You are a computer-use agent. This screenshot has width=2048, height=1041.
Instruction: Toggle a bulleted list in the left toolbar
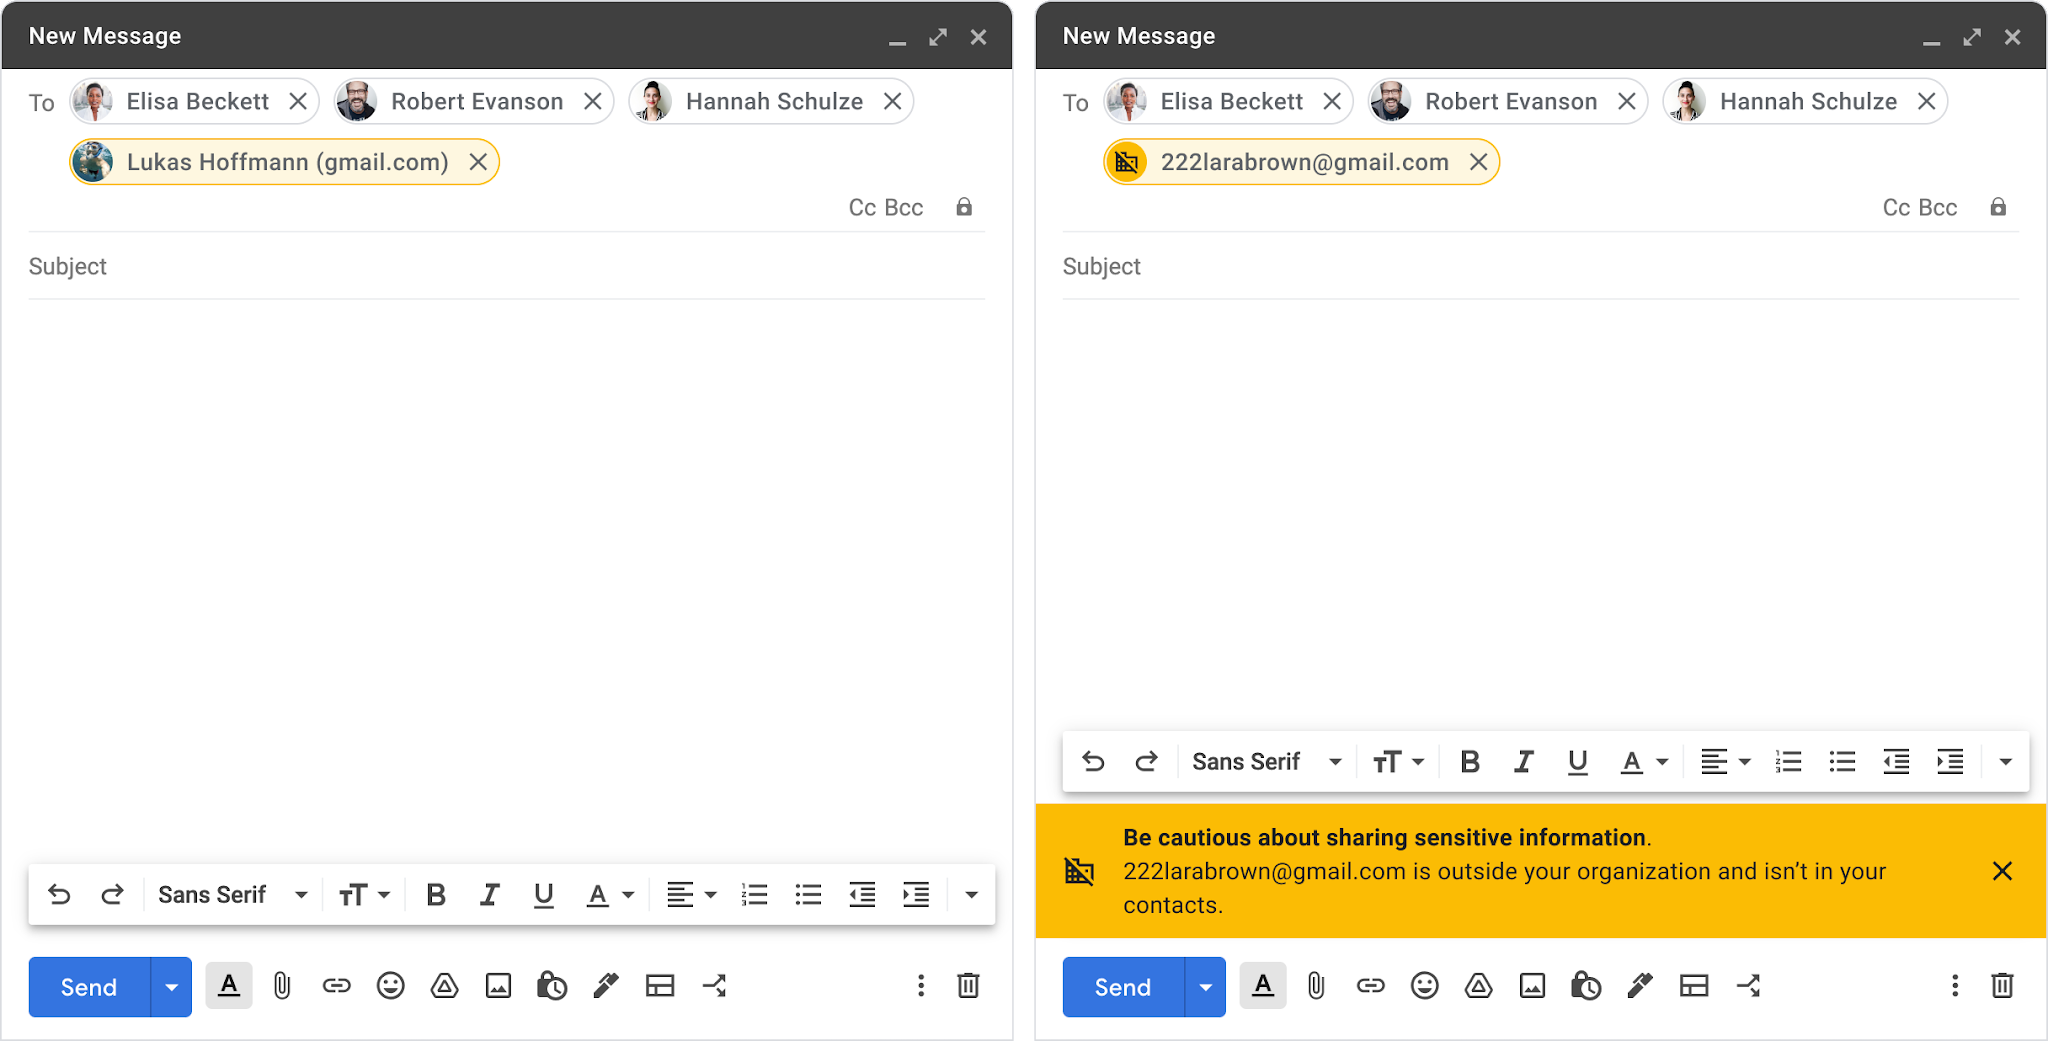coord(808,894)
